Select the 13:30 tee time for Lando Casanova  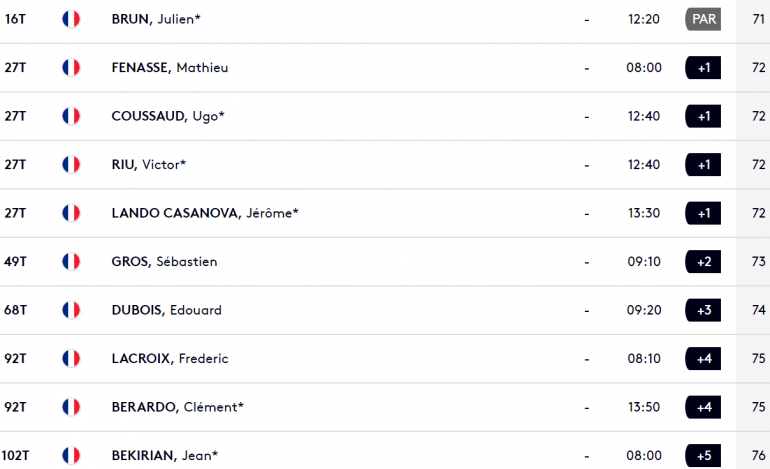(x=644, y=213)
